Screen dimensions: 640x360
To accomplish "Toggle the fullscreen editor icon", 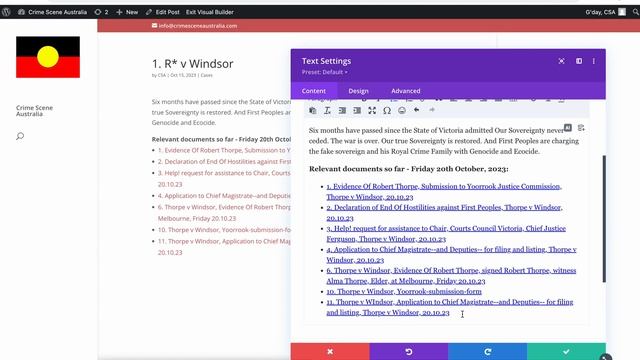I will point(372,110).
